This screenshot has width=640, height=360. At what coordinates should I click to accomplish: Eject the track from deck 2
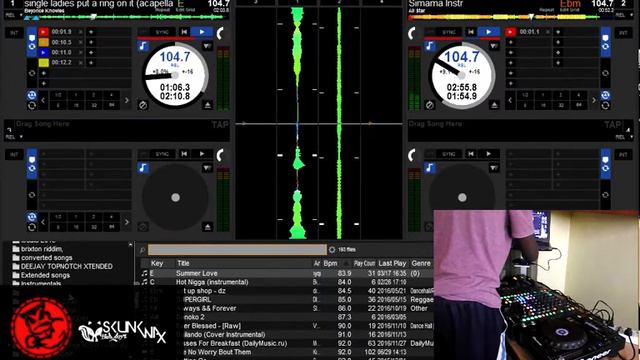tap(494, 105)
